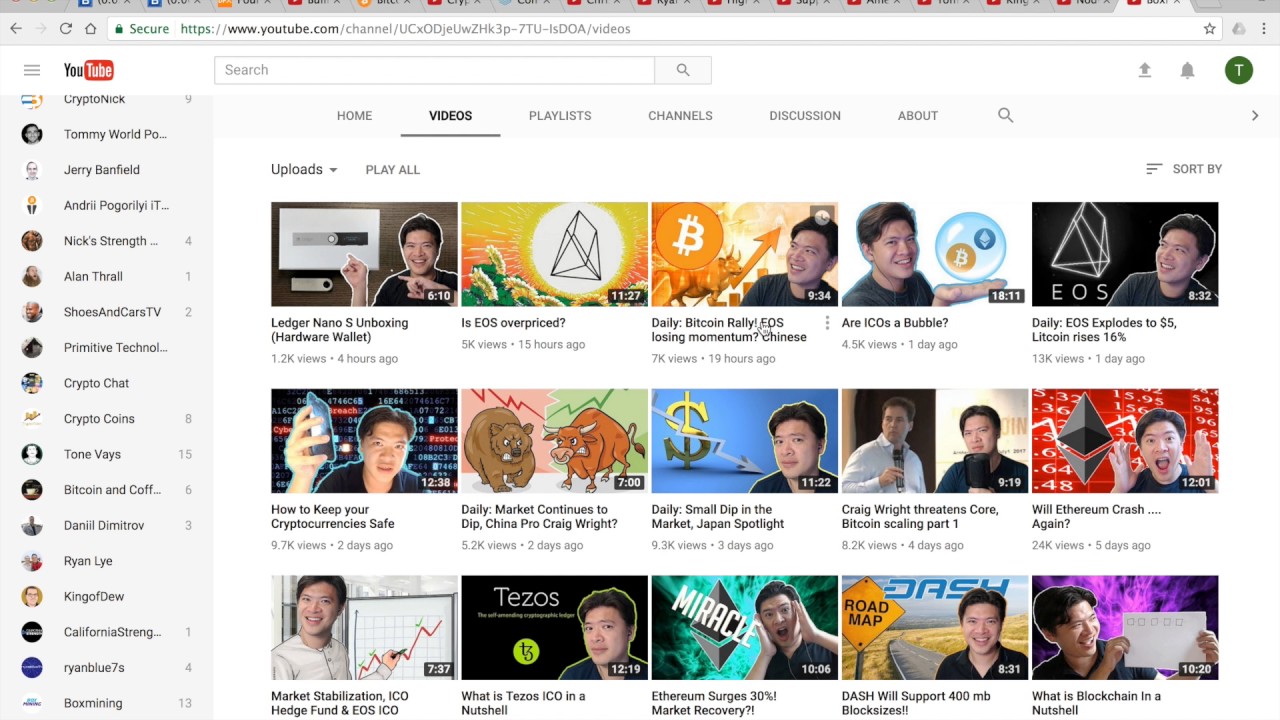Open the DISCUSSION tab
The height and width of the screenshot is (720, 1280).
click(x=805, y=116)
